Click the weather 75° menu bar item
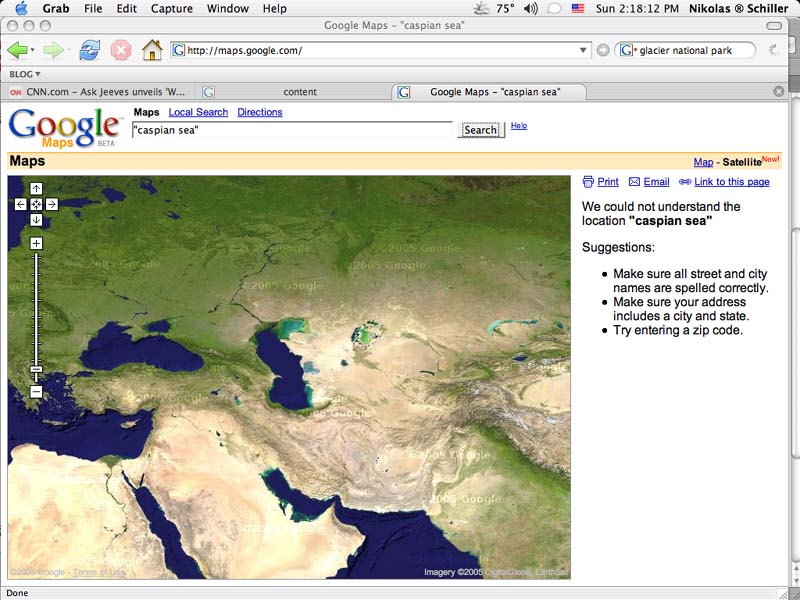This screenshot has height=600, width=800. click(x=494, y=8)
